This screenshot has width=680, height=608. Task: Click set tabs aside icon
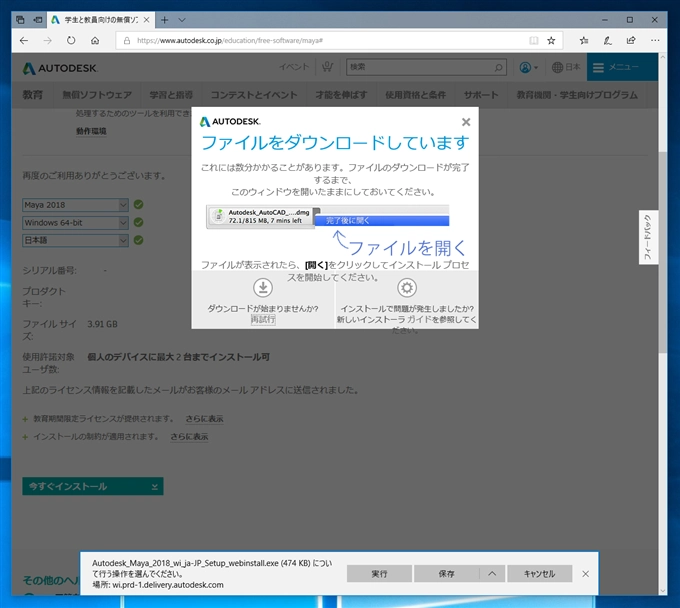(x=38, y=20)
